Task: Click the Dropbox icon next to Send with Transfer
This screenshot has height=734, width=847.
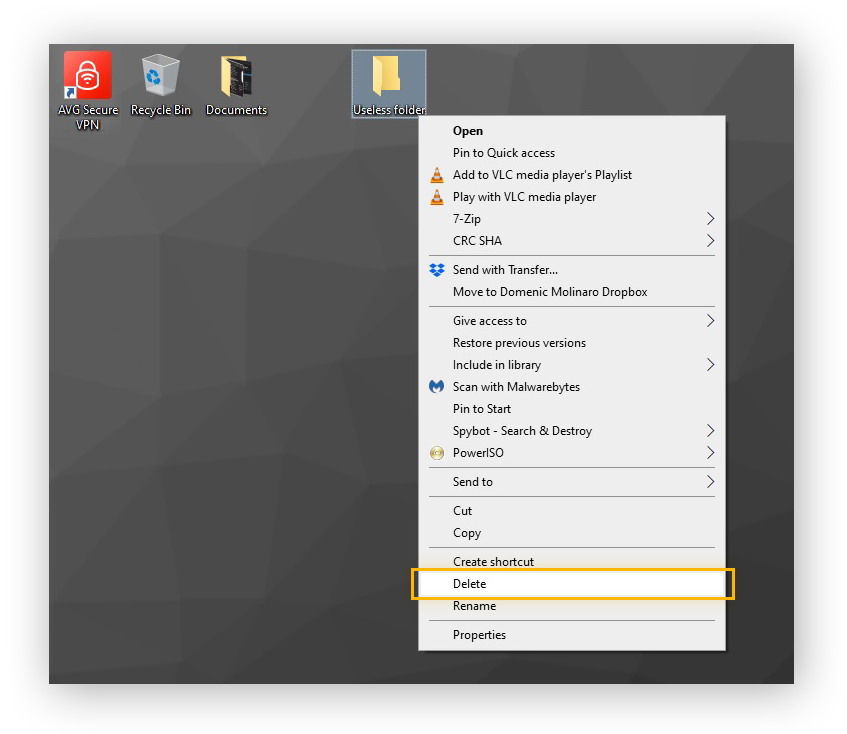Action: [x=437, y=270]
